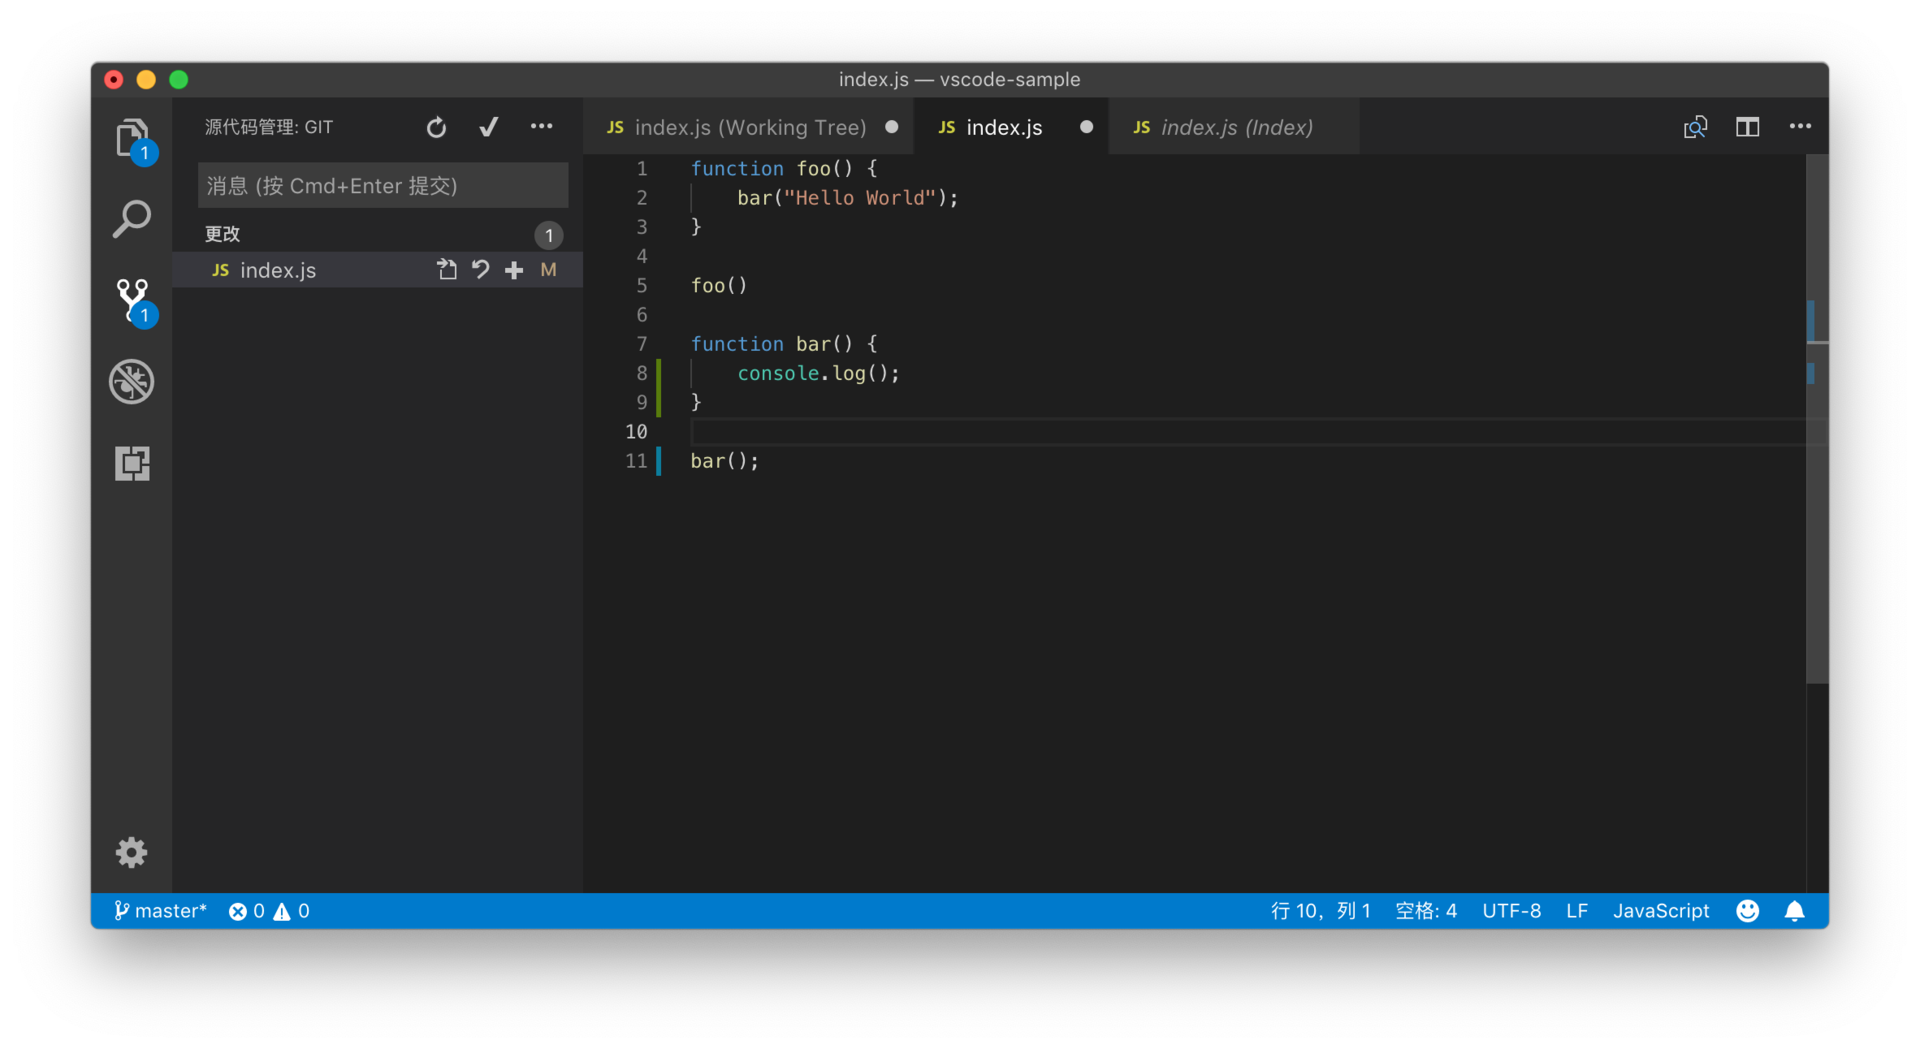The height and width of the screenshot is (1049, 1920).
Task: Open the Debug view in activity bar
Action: point(132,382)
